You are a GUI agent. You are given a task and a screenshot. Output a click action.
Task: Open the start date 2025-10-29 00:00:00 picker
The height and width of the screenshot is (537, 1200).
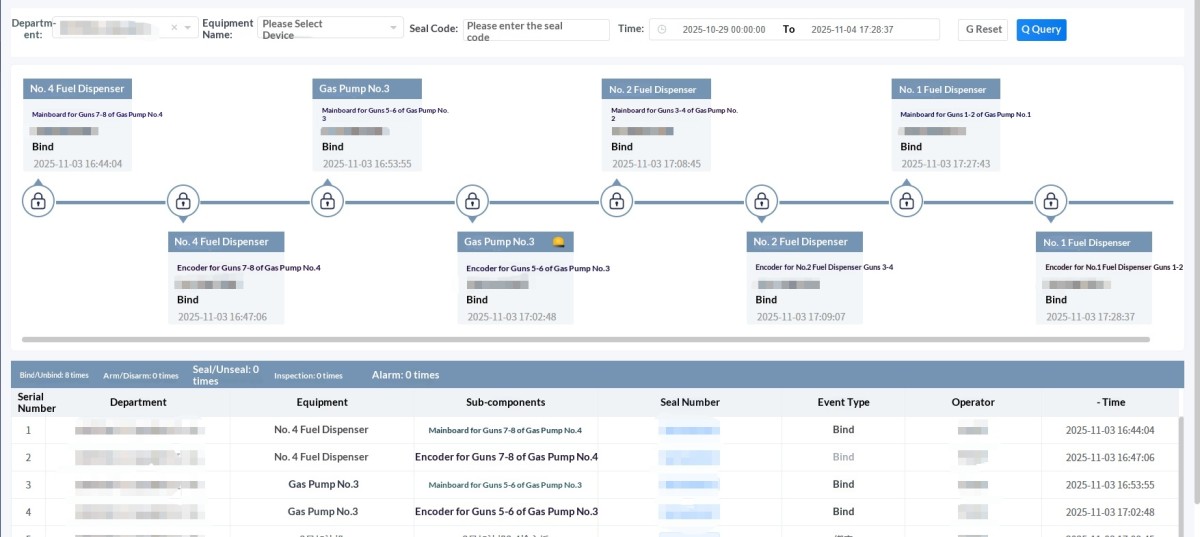tap(724, 30)
